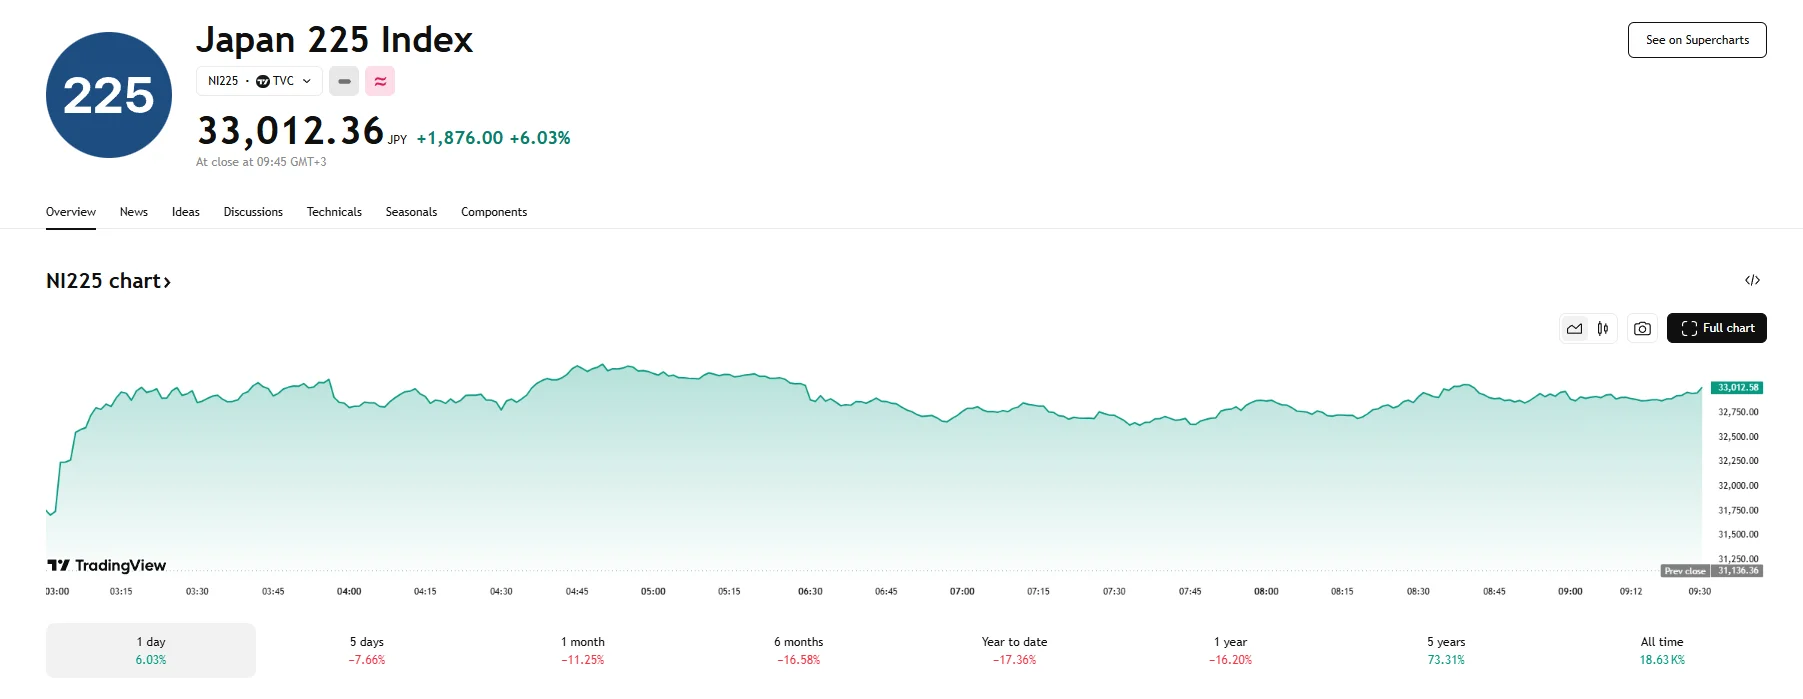Click the gray minus icon next to NI225
The width and height of the screenshot is (1803, 699).
pos(344,81)
